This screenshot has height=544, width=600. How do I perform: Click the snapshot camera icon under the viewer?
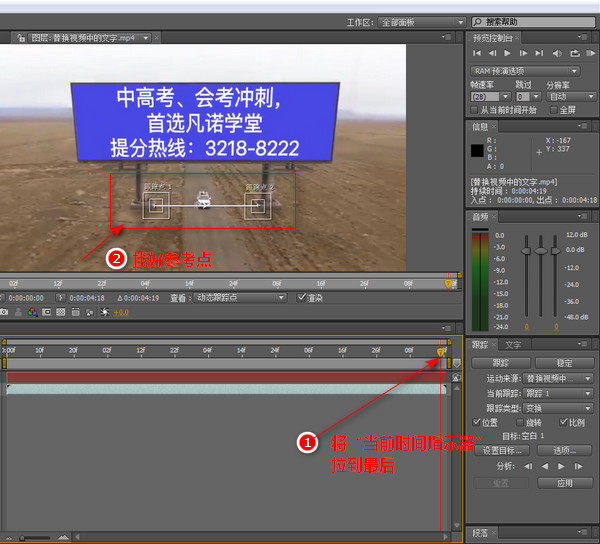4,312
